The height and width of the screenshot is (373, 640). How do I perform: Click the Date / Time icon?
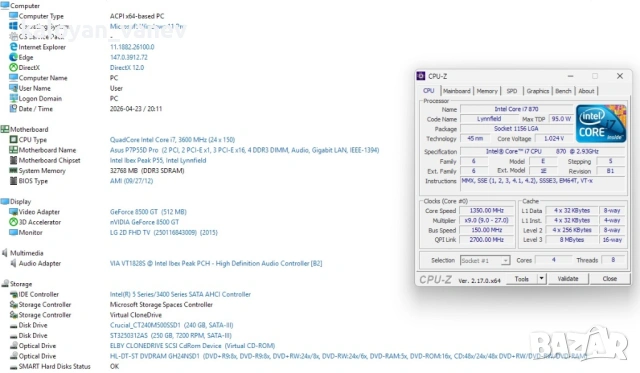[13, 109]
